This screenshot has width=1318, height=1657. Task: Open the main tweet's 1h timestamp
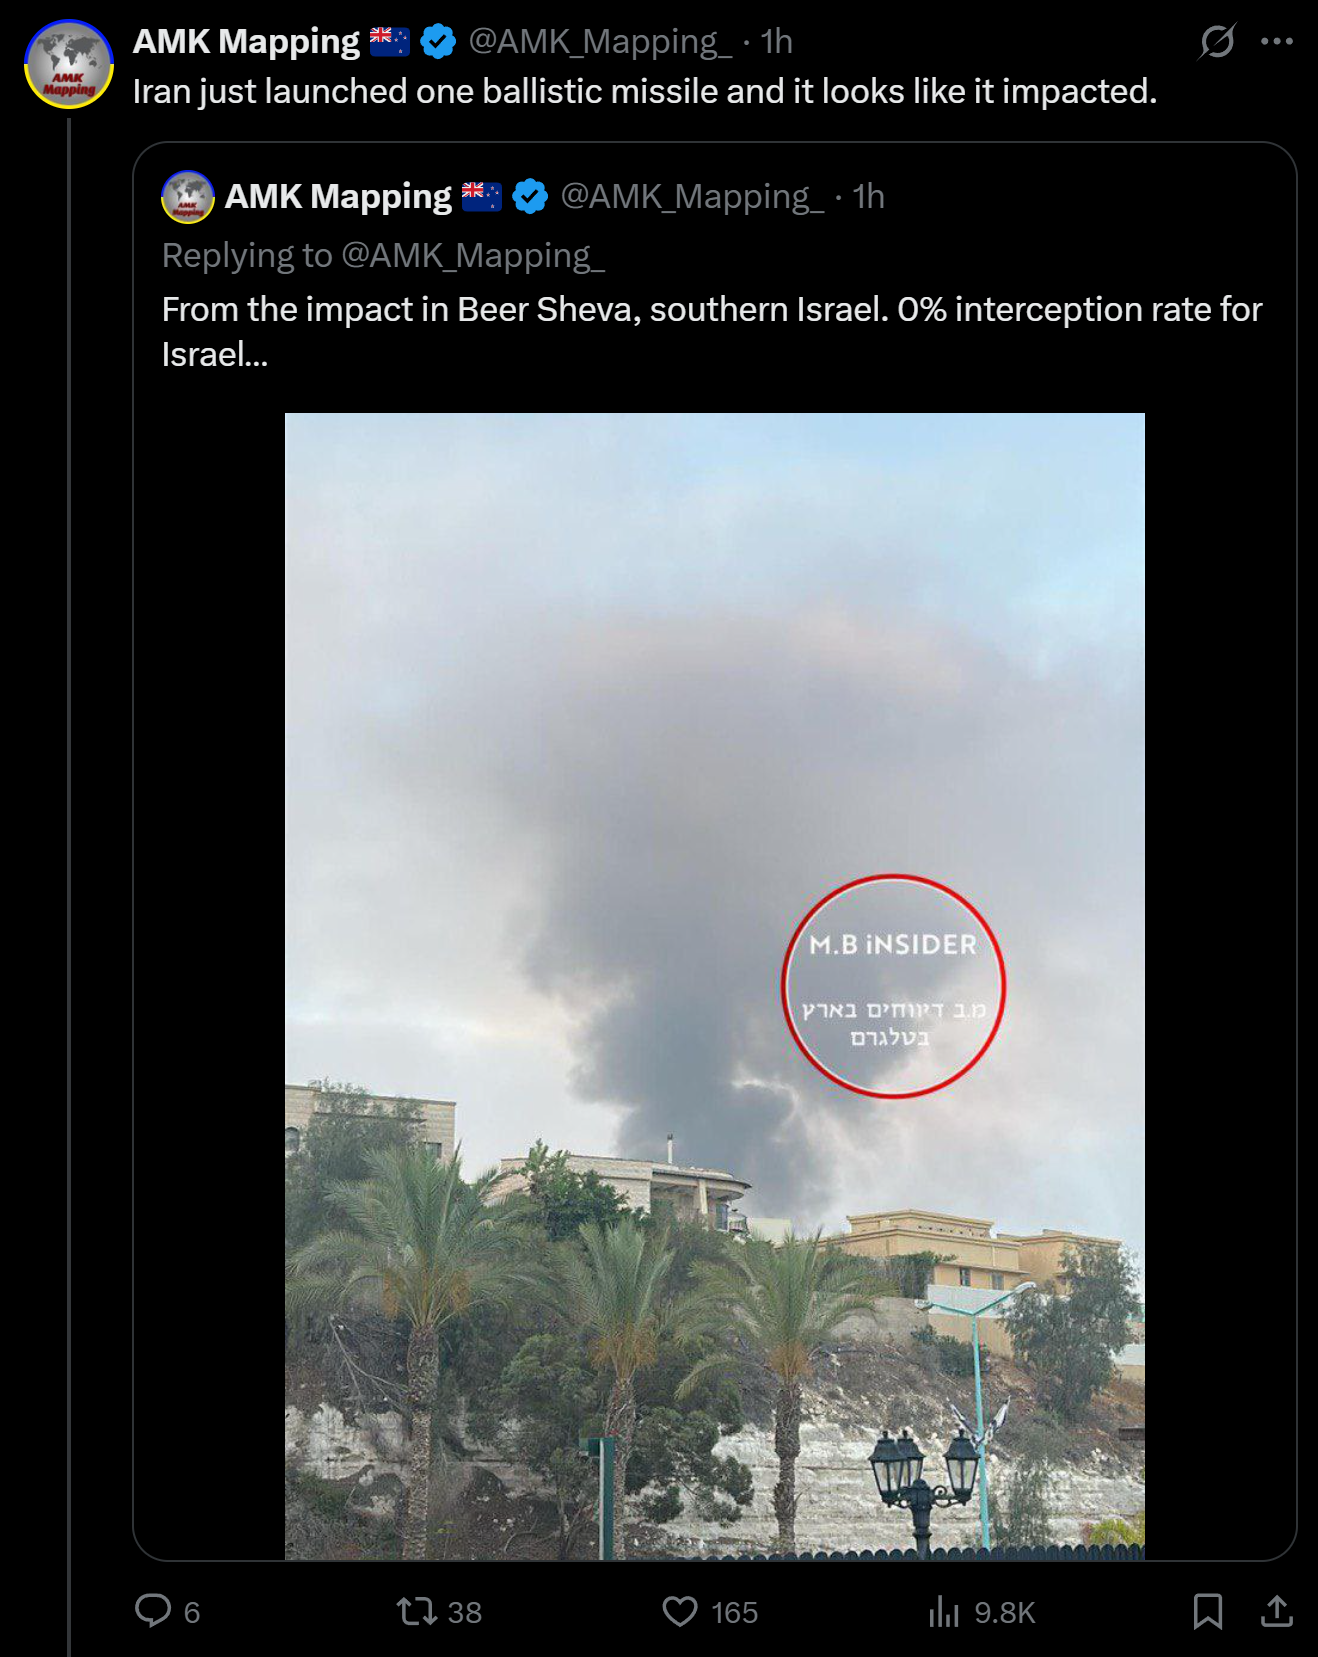(777, 41)
